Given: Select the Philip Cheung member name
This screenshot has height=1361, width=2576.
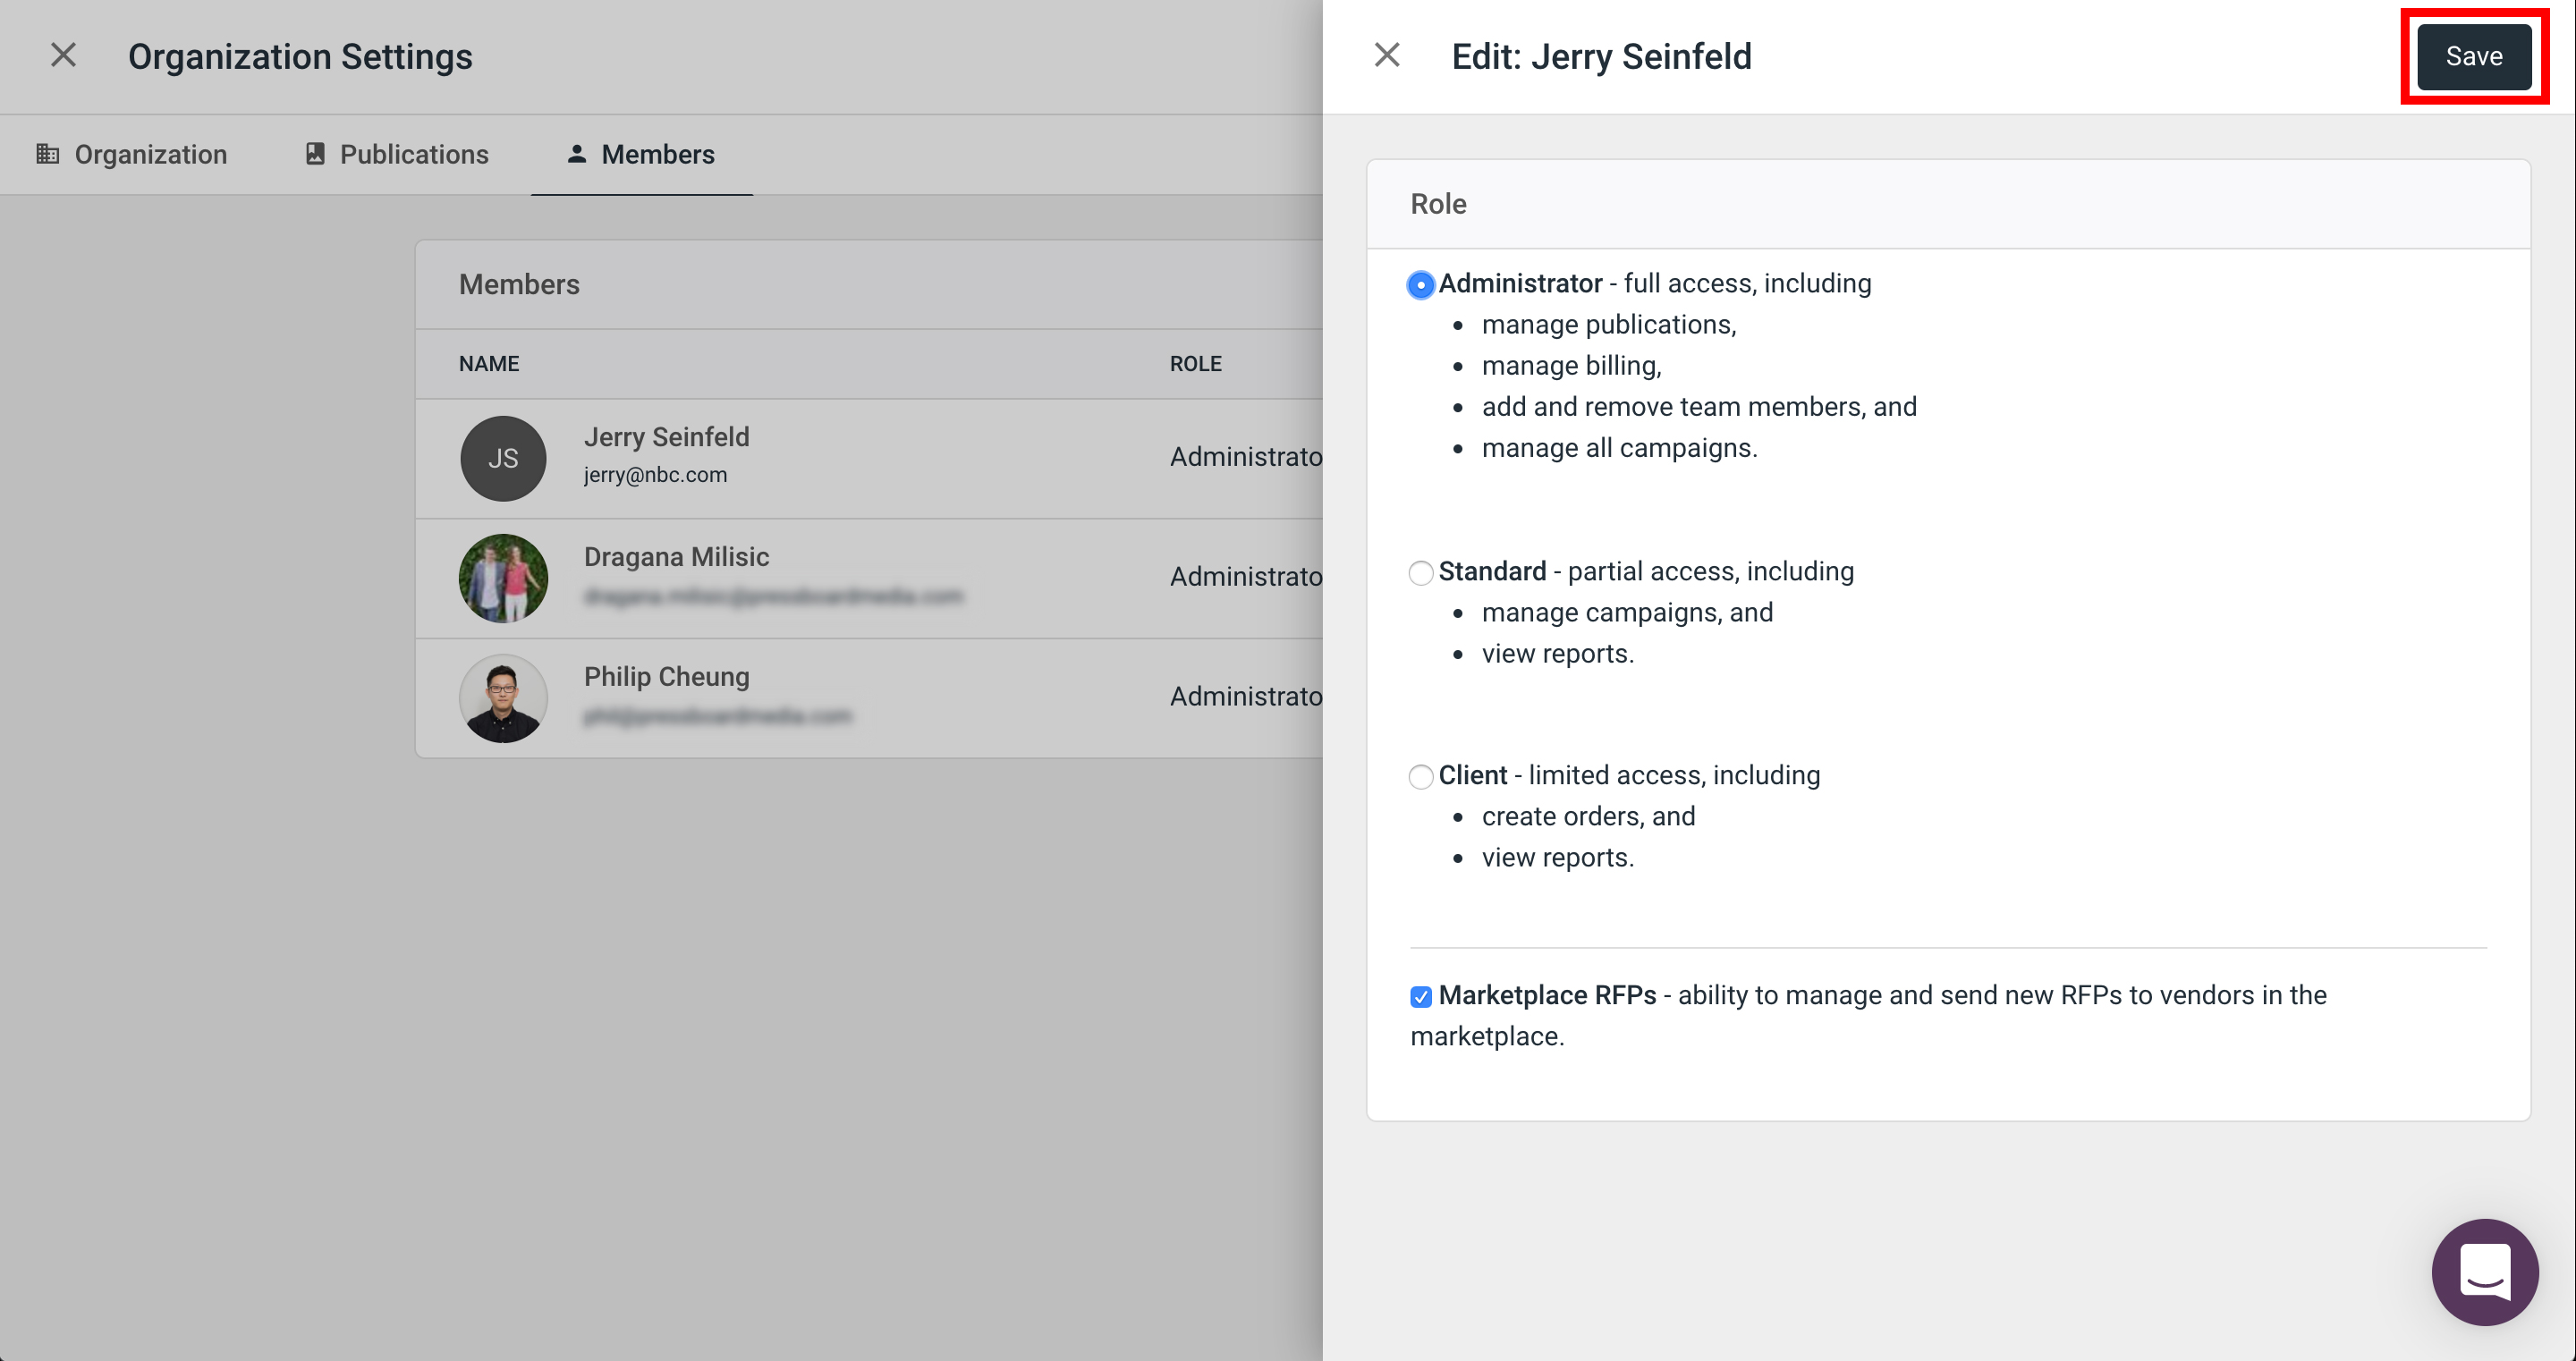Looking at the screenshot, I should pyautogui.click(x=666, y=676).
